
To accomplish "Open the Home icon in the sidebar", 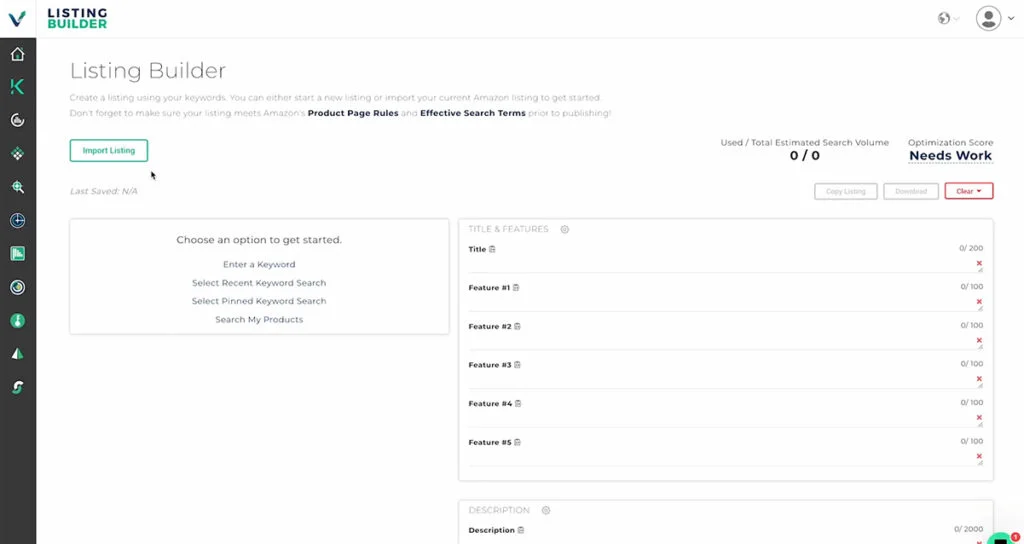I will coord(18,54).
